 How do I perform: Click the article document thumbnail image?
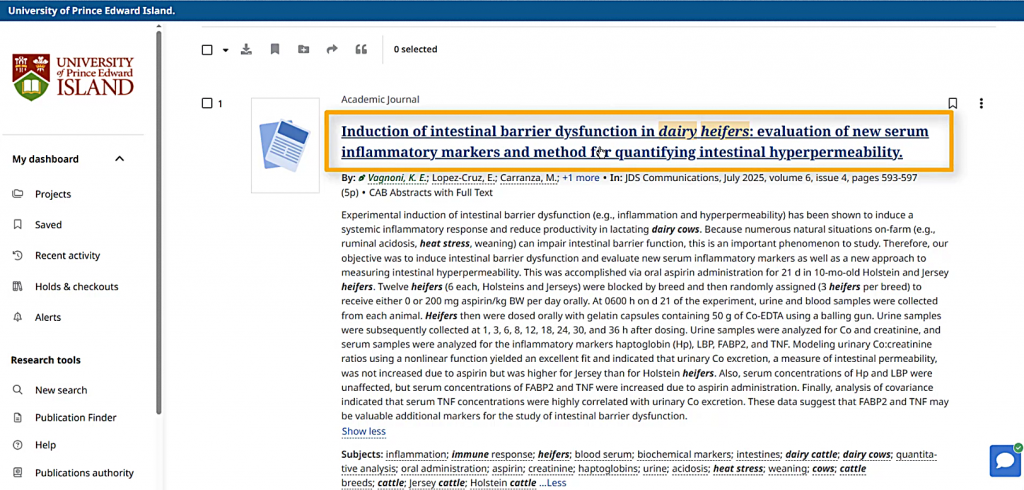(x=284, y=144)
